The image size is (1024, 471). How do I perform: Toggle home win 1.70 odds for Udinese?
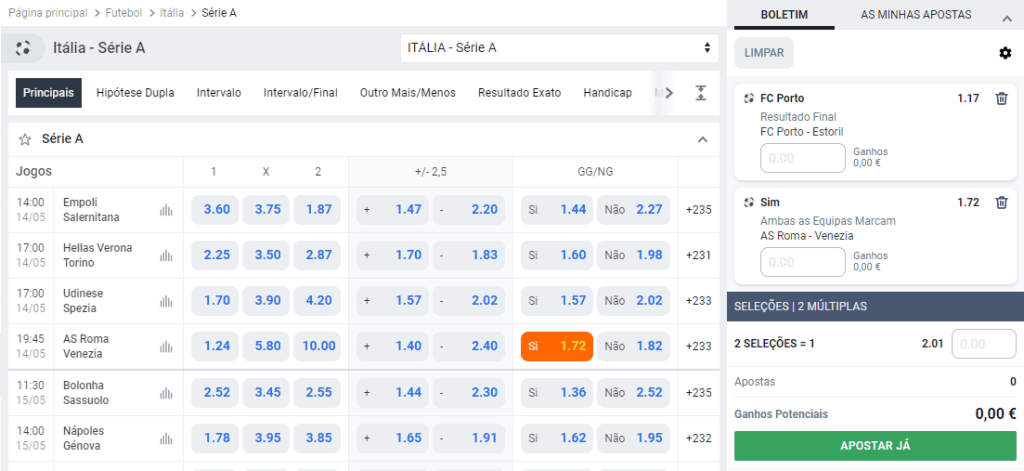click(216, 301)
